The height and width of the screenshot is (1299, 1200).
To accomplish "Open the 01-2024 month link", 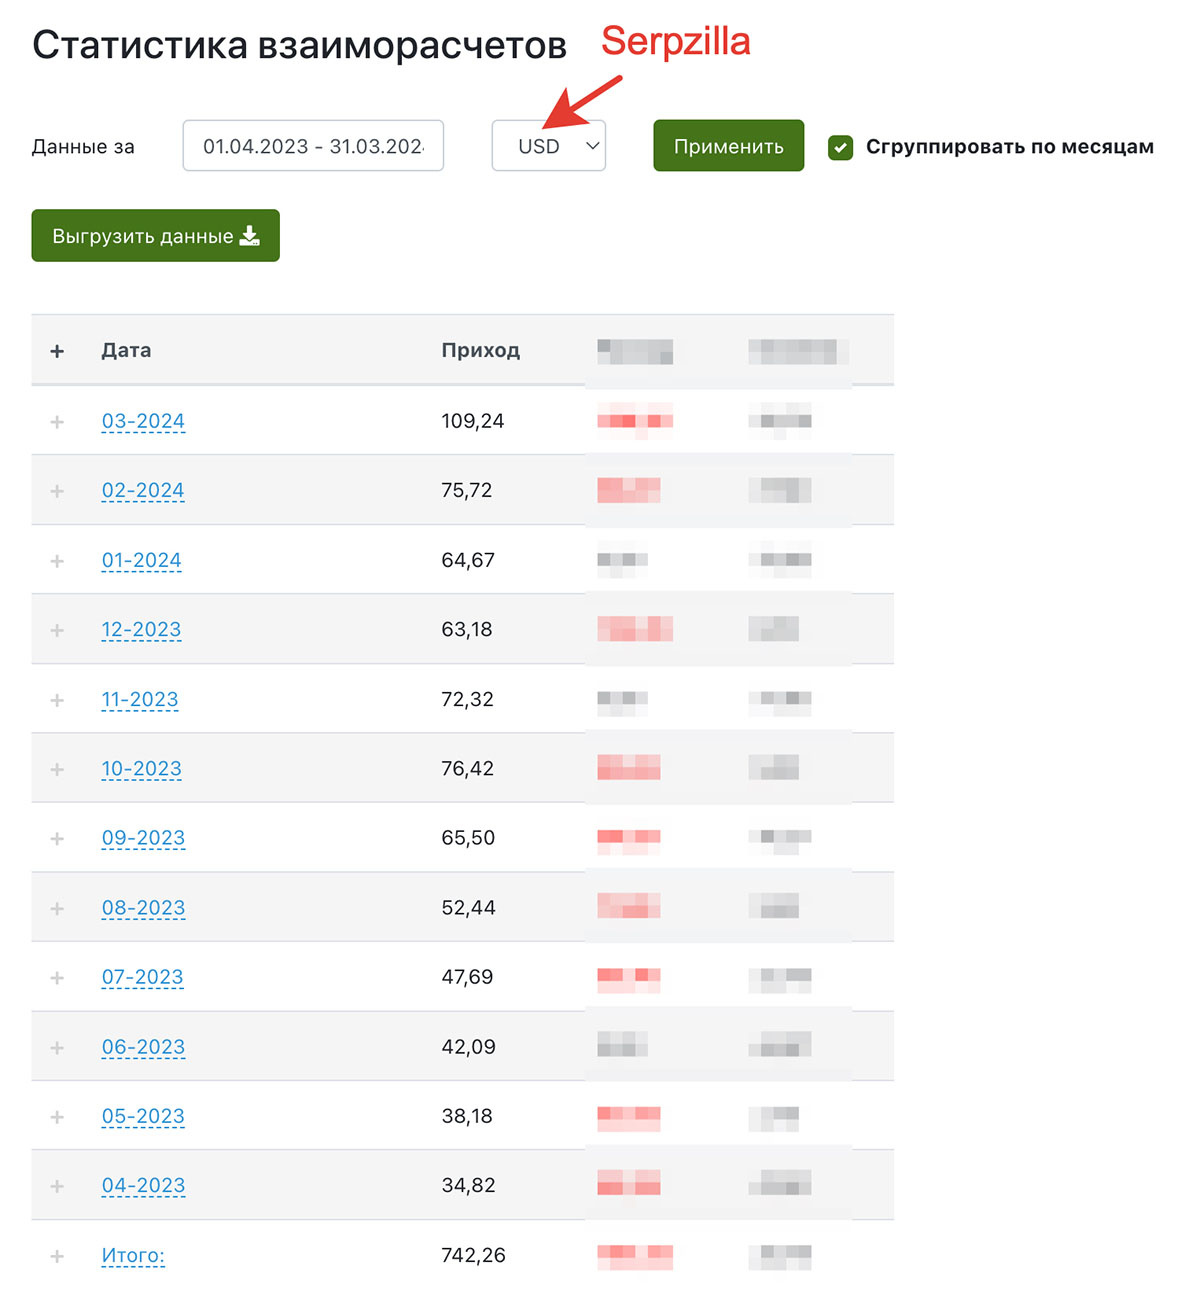I will [x=141, y=560].
